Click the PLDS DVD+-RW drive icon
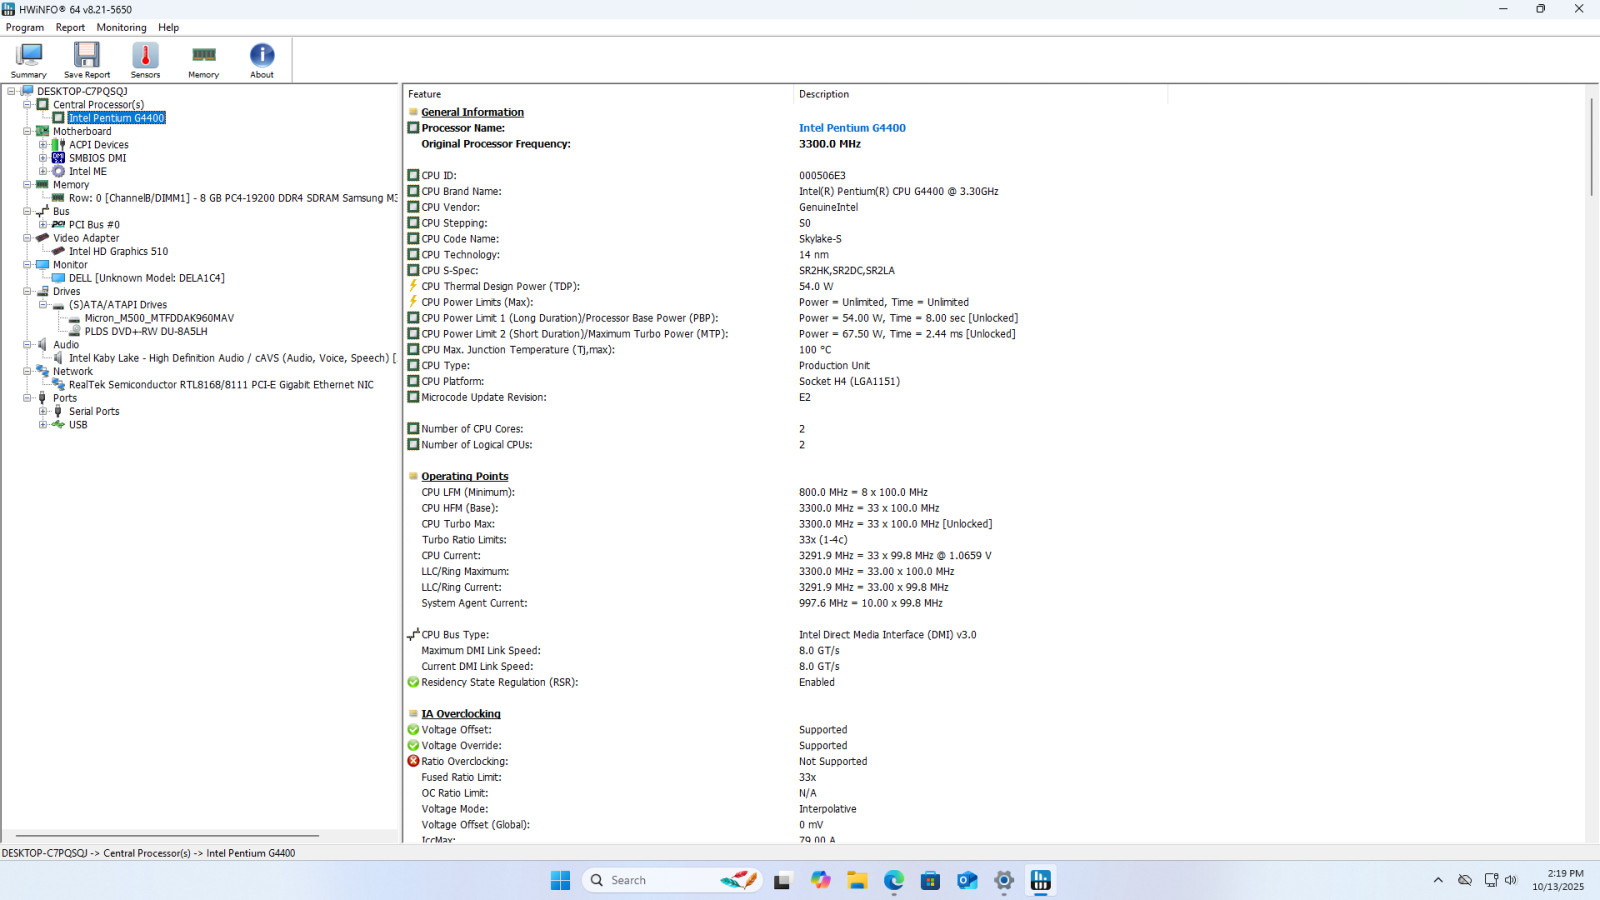The height and width of the screenshot is (900, 1600). pyautogui.click(x=75, y=332)
